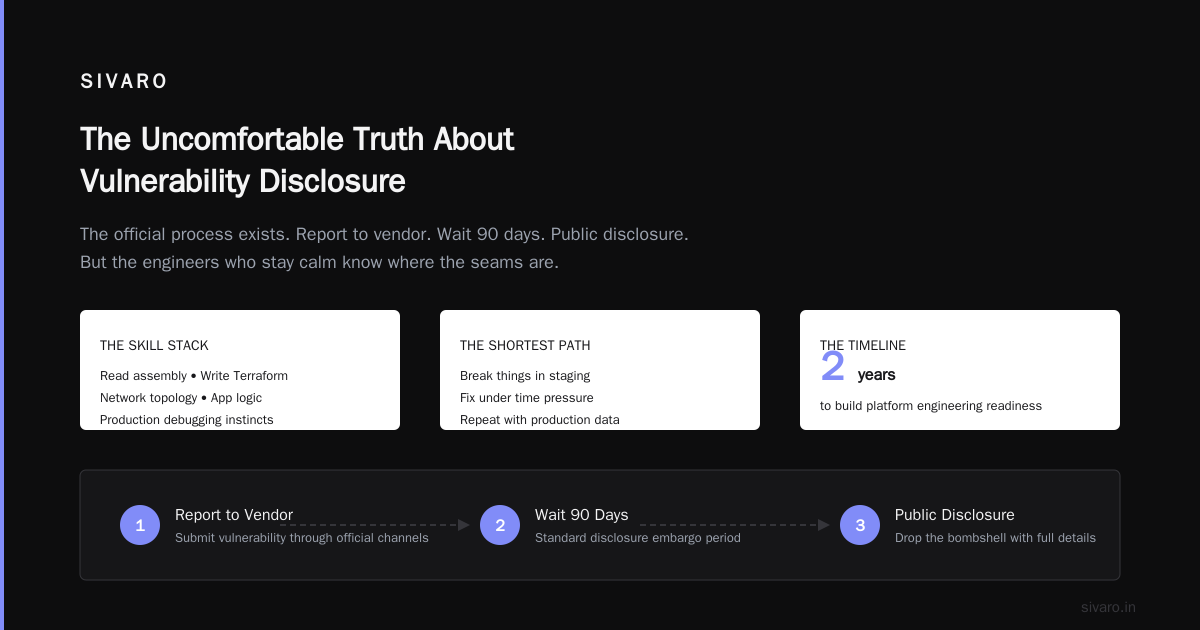The image size is (1200, 630).
Task: Click the sentence 'The official process exists...'
Action: tap(384, 234)
